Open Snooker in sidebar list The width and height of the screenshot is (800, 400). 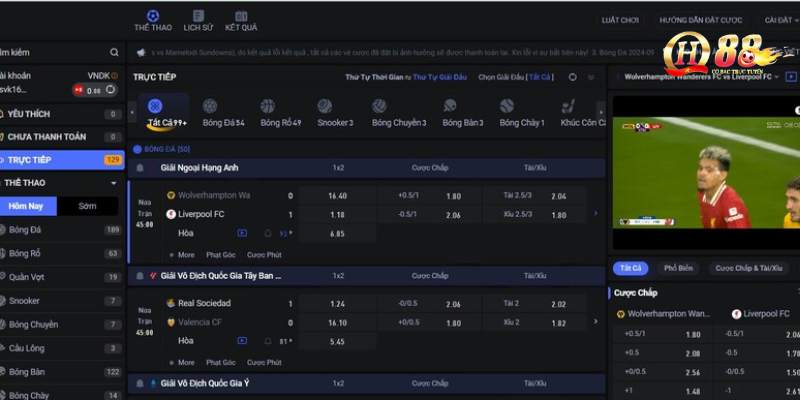(x=62, y=301)
